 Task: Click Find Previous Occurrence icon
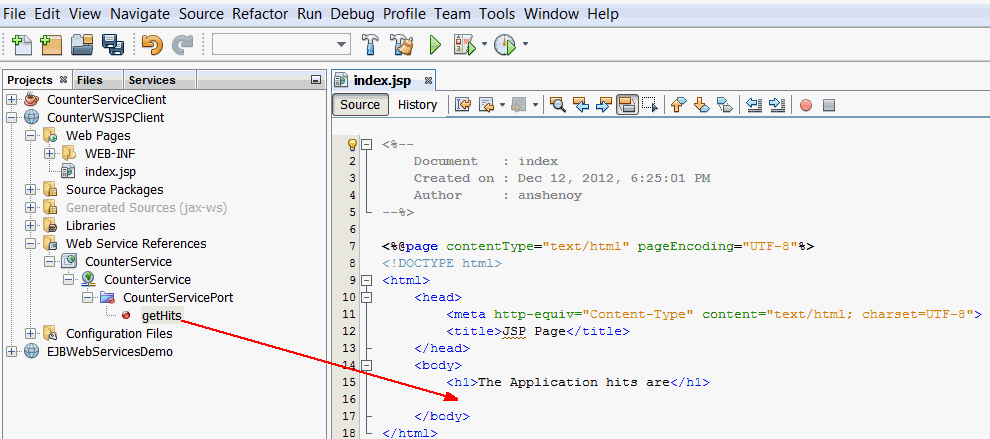(x=580, y=105)
